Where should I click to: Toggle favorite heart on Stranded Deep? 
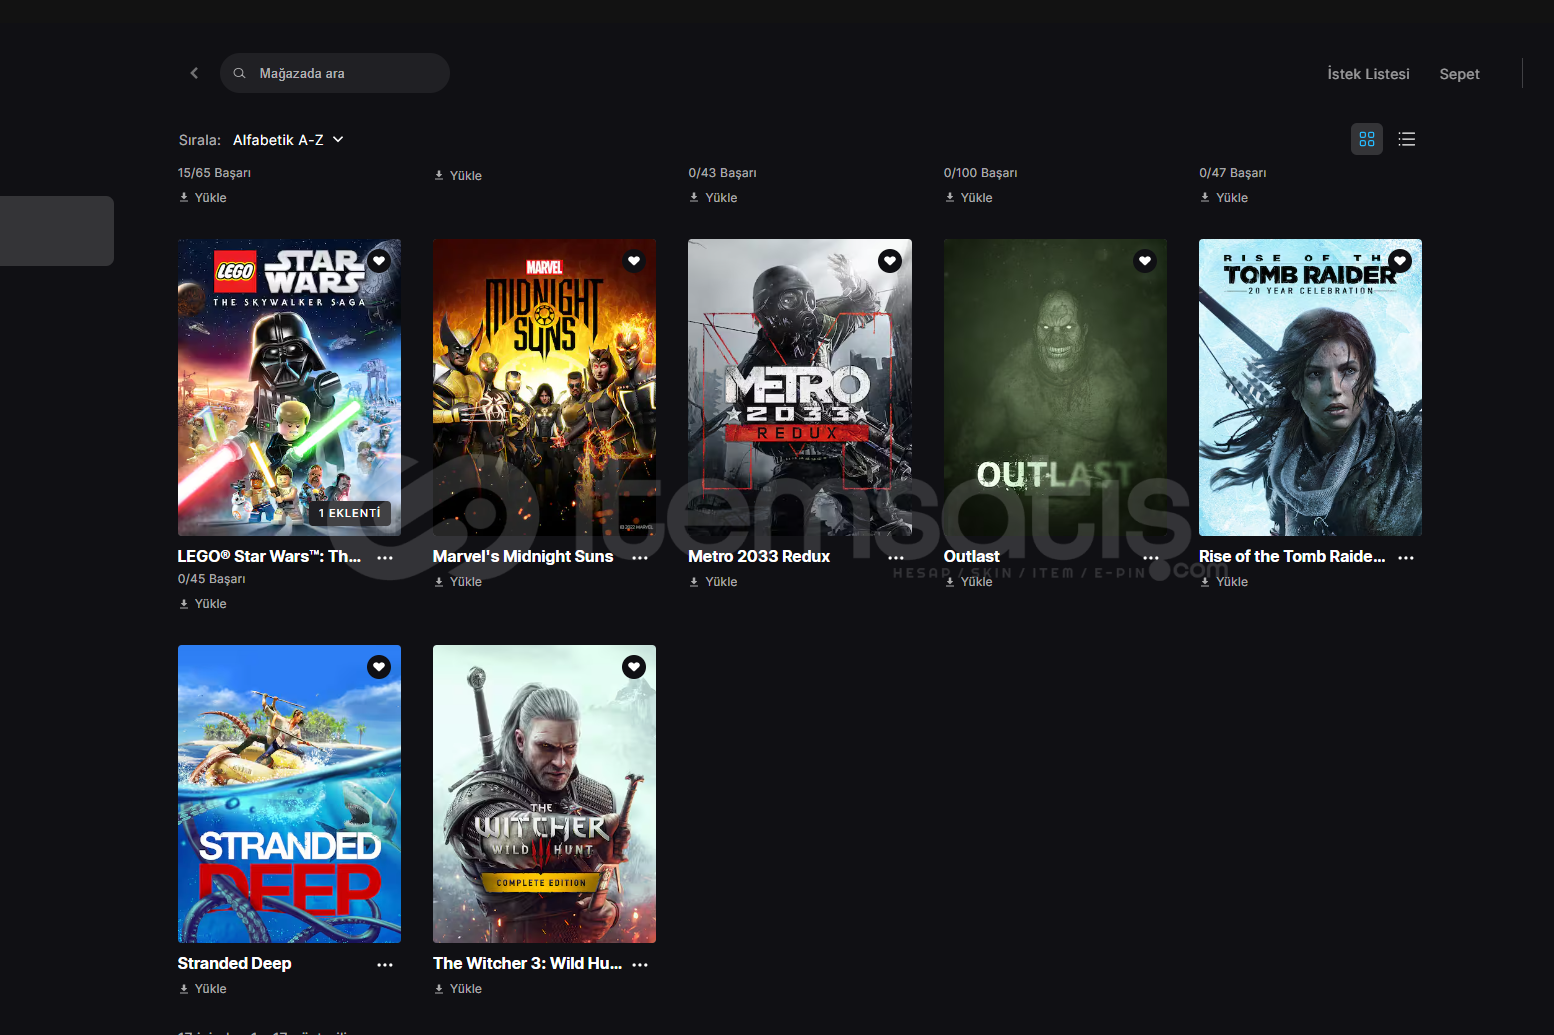click(x=379, y=667)
